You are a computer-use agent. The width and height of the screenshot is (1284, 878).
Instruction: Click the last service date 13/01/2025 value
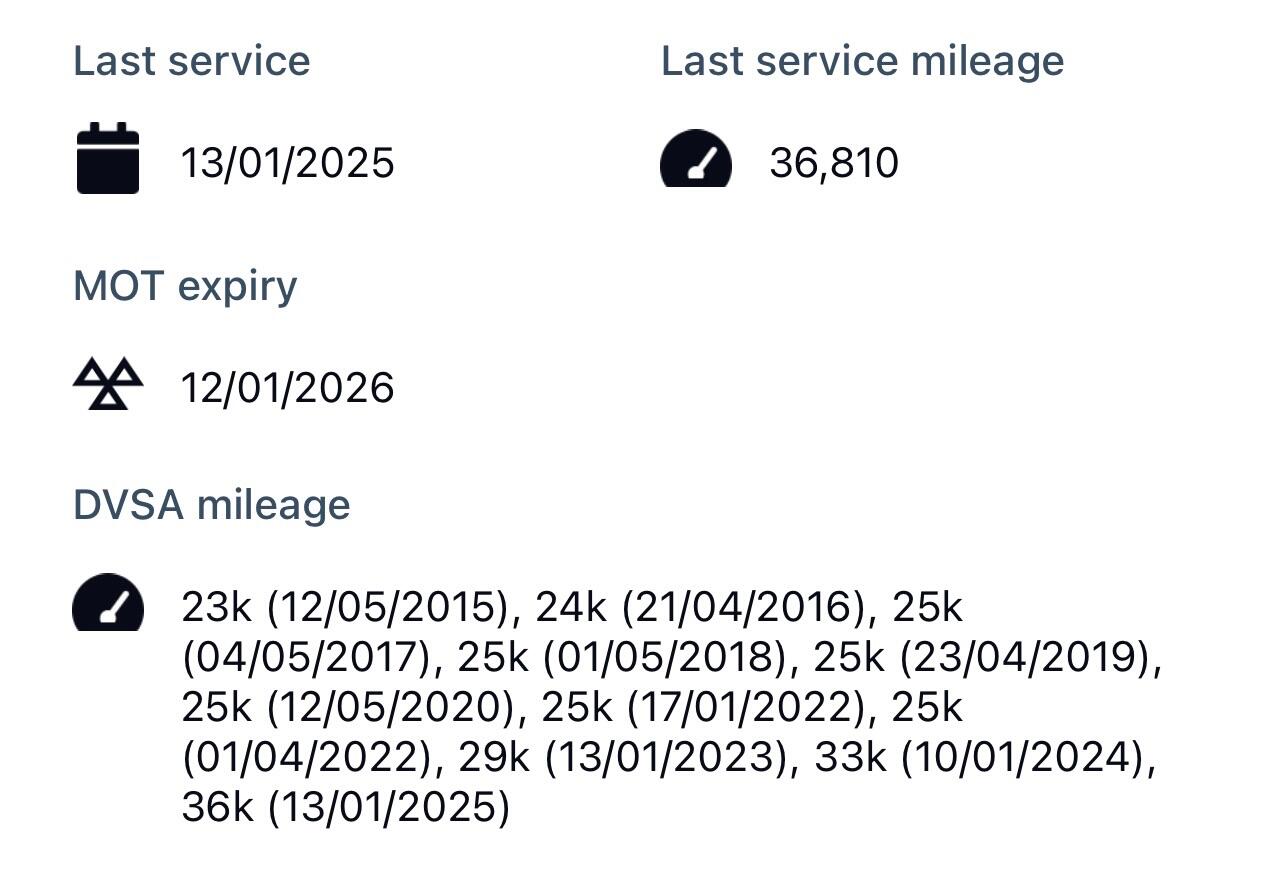(287, 163)
